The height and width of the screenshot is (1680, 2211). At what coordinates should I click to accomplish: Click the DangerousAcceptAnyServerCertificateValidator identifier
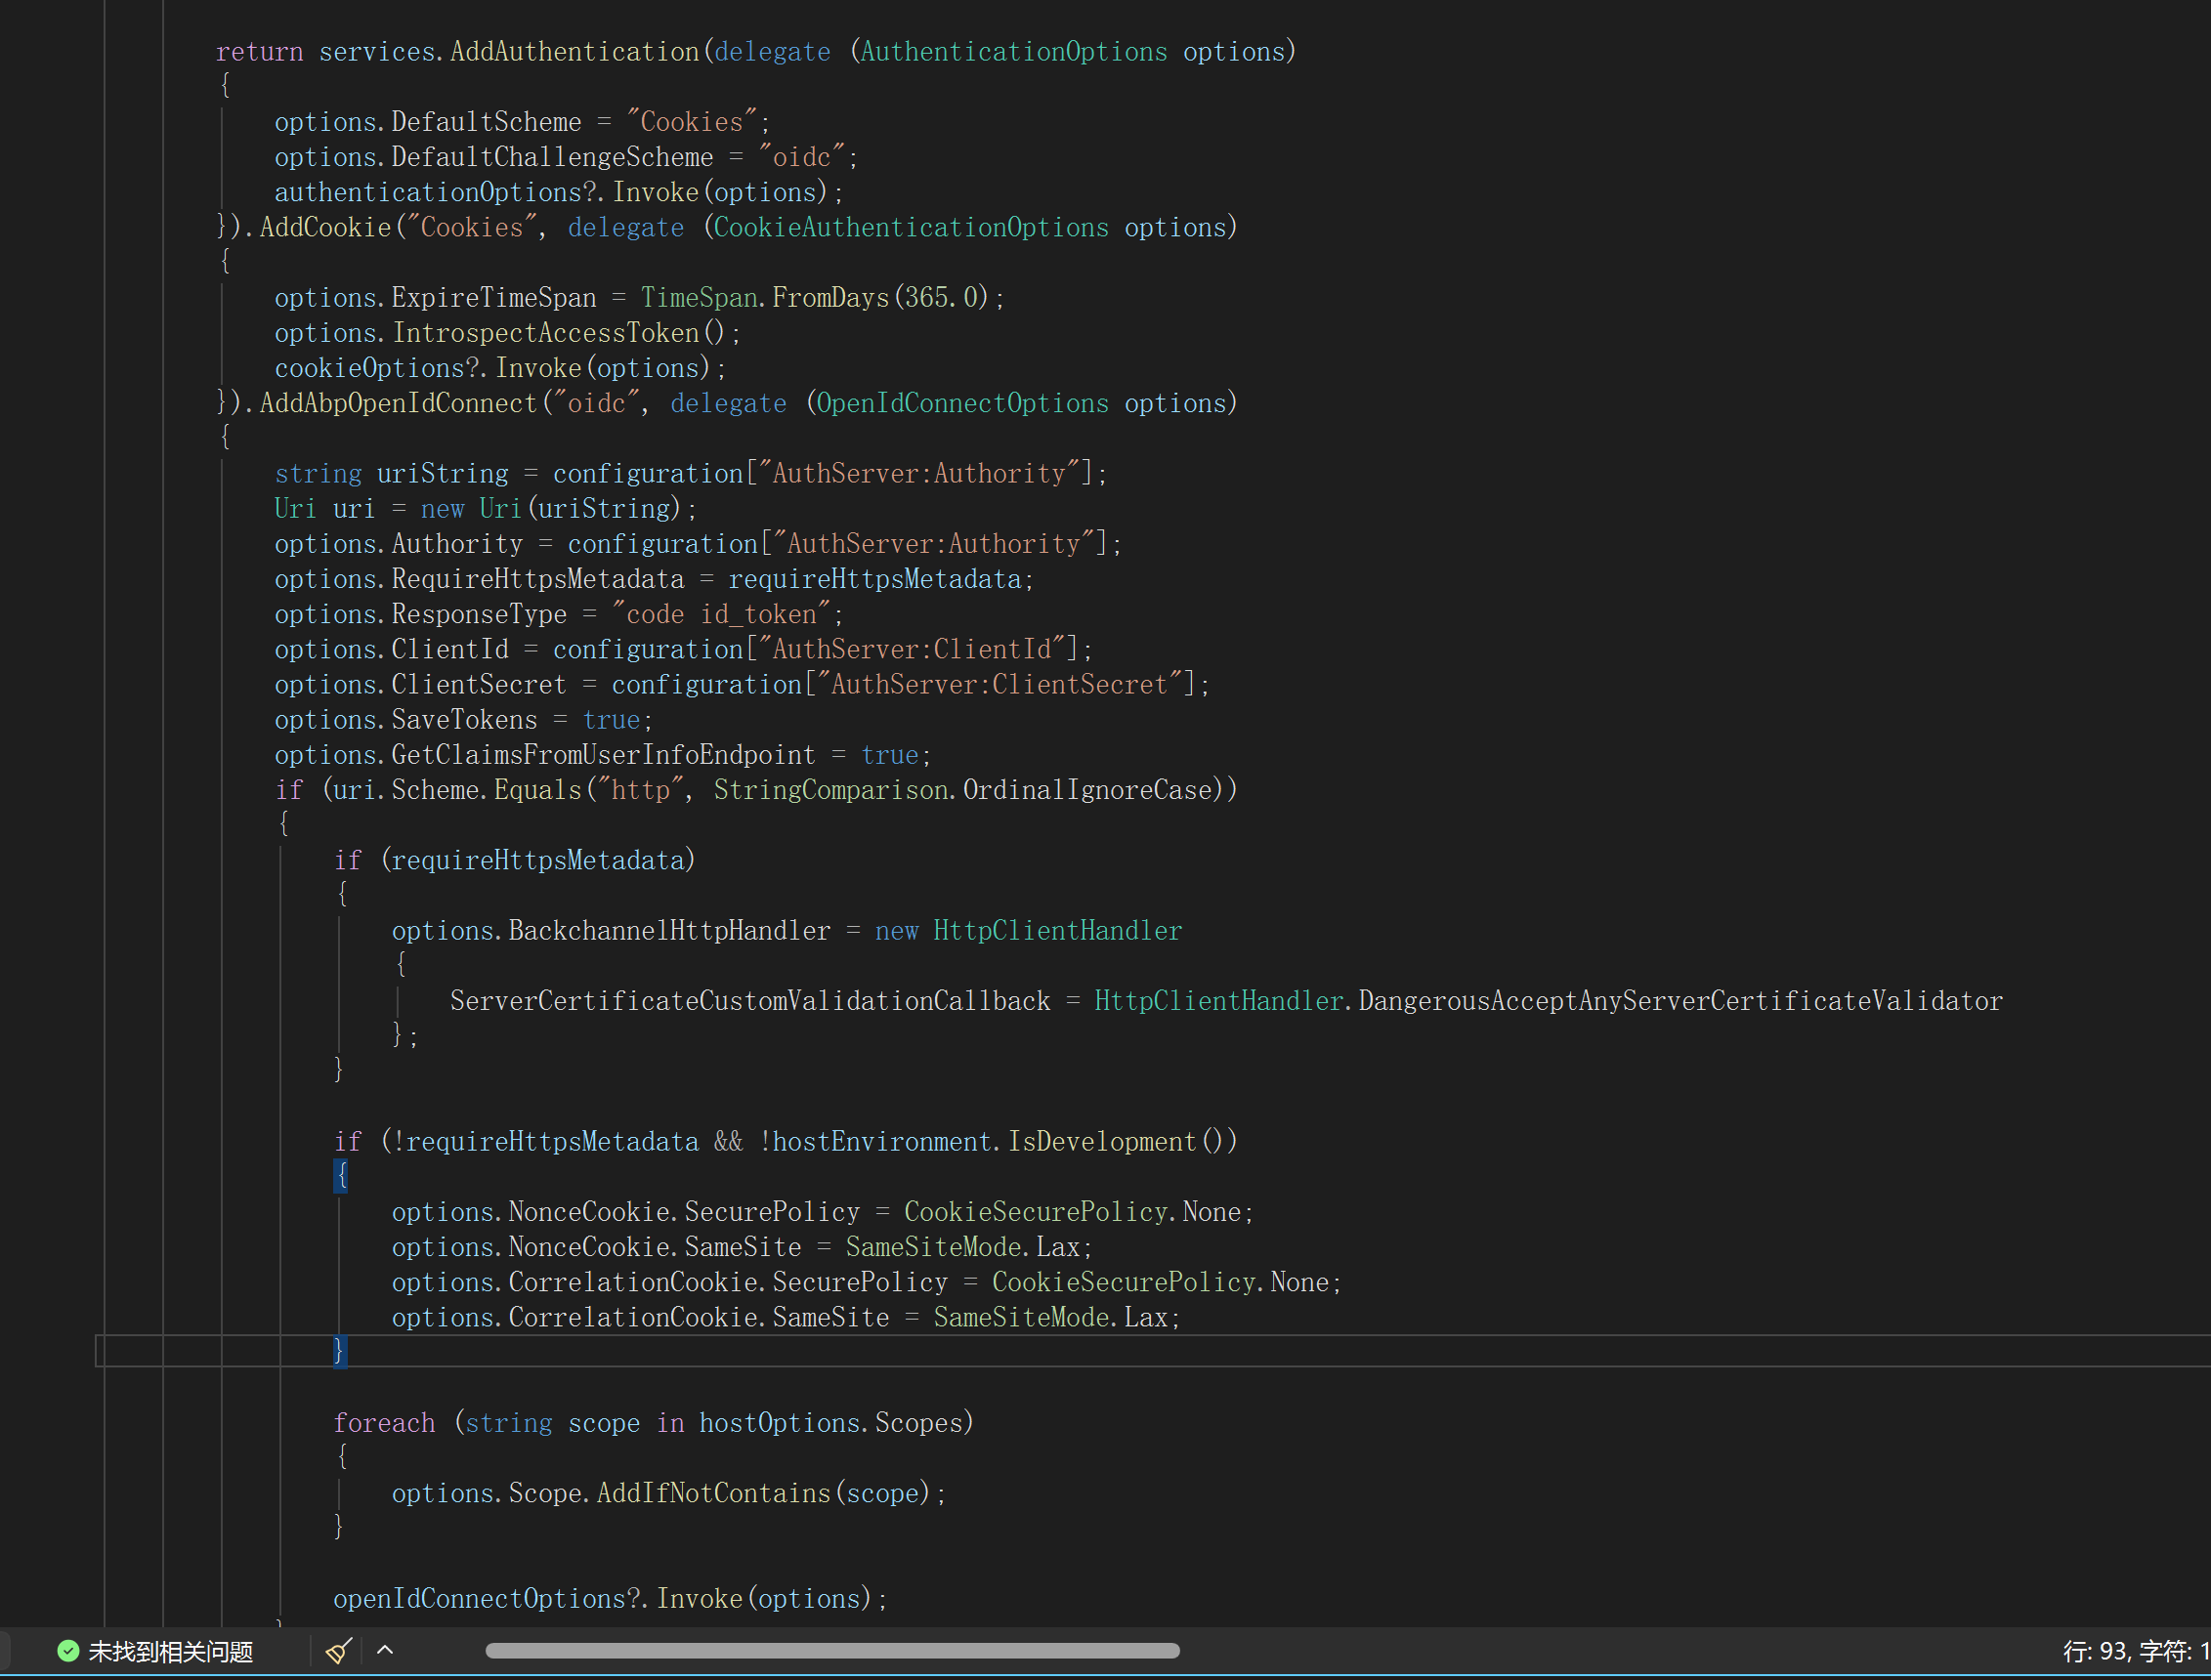tap(1679, 1001)
